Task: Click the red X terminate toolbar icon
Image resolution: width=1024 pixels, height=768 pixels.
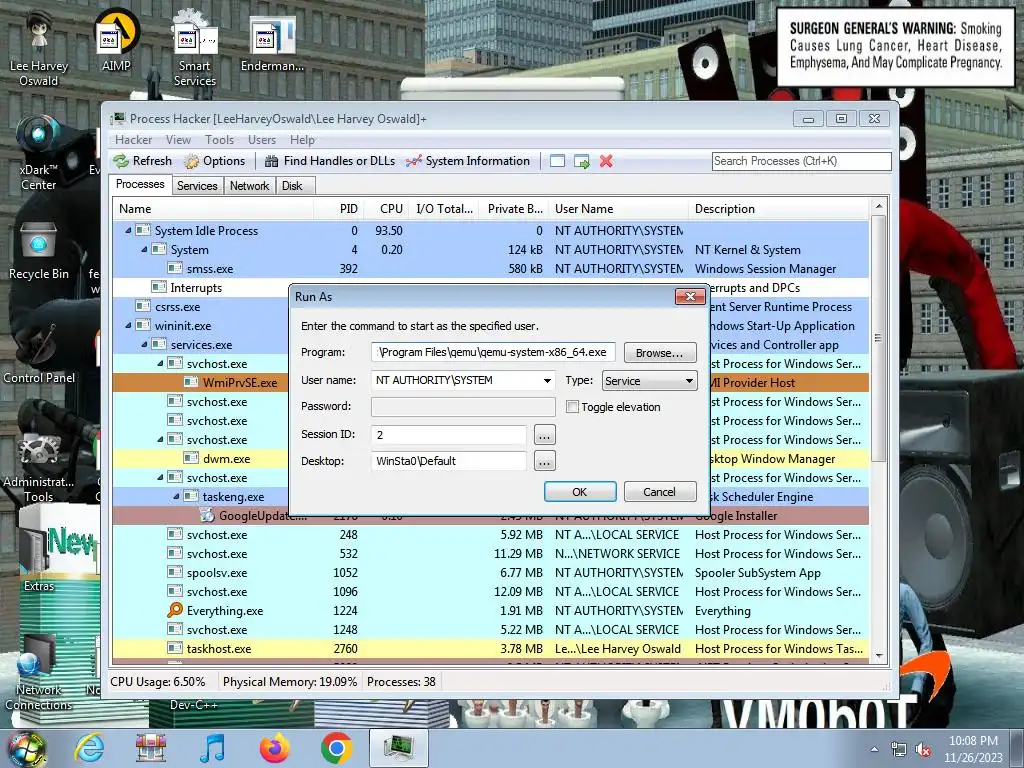Action: pos(606,161)
